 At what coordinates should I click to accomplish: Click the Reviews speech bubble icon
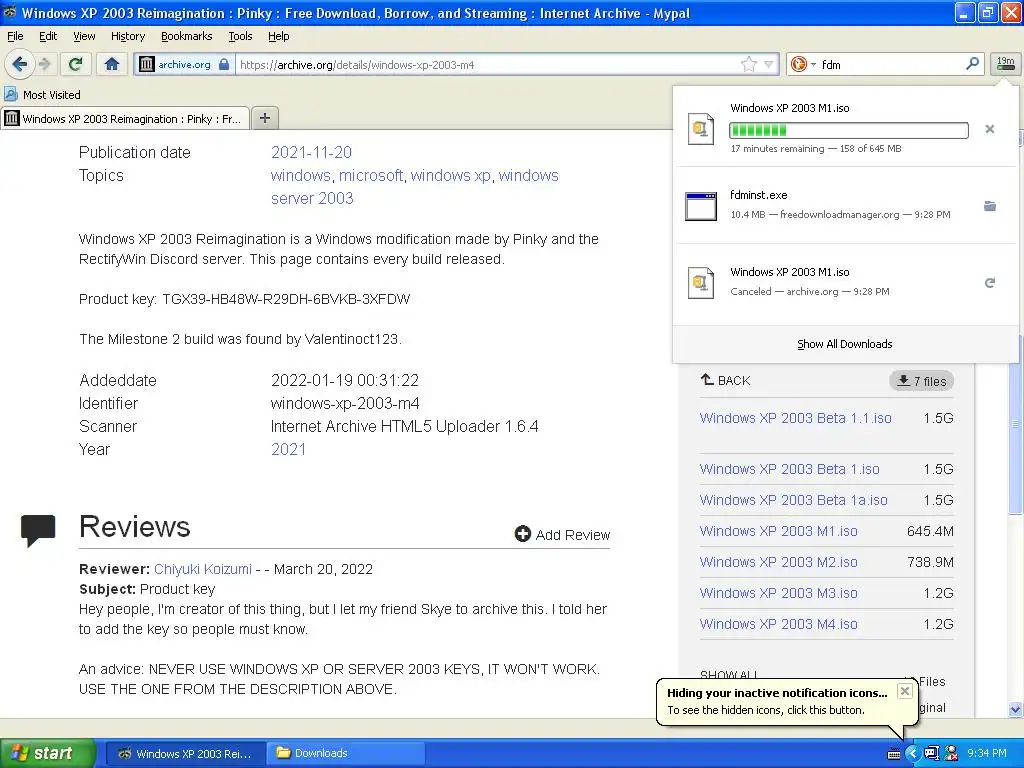tap(38, 530)
